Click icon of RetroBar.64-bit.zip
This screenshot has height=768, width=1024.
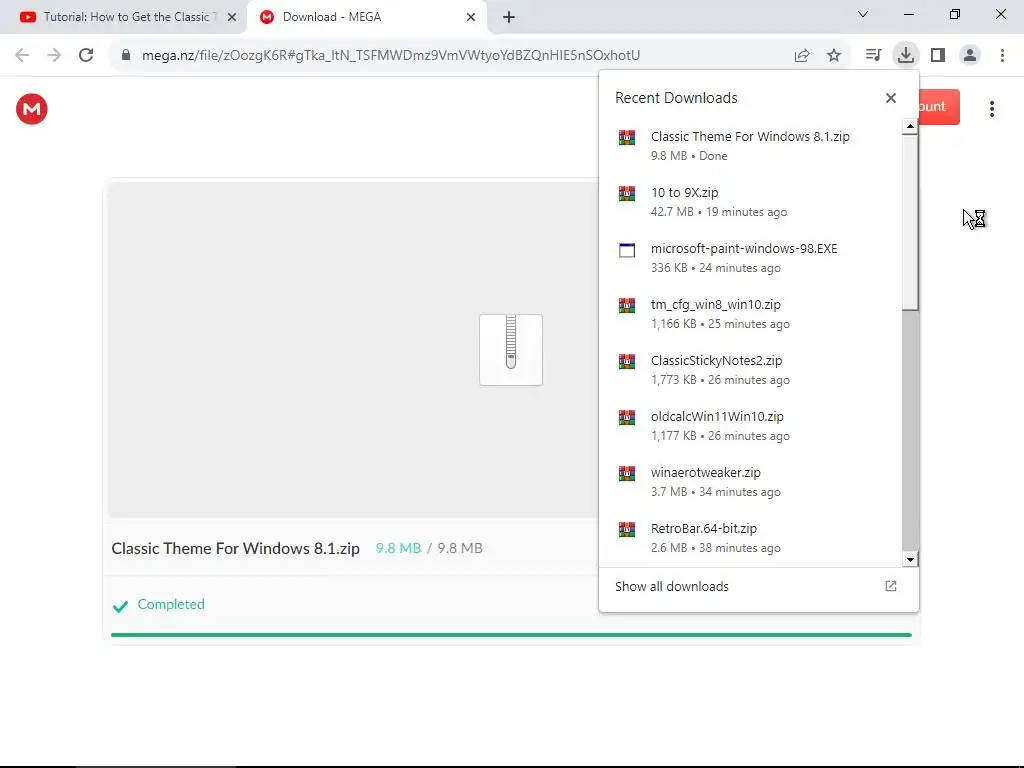point(627,529)
